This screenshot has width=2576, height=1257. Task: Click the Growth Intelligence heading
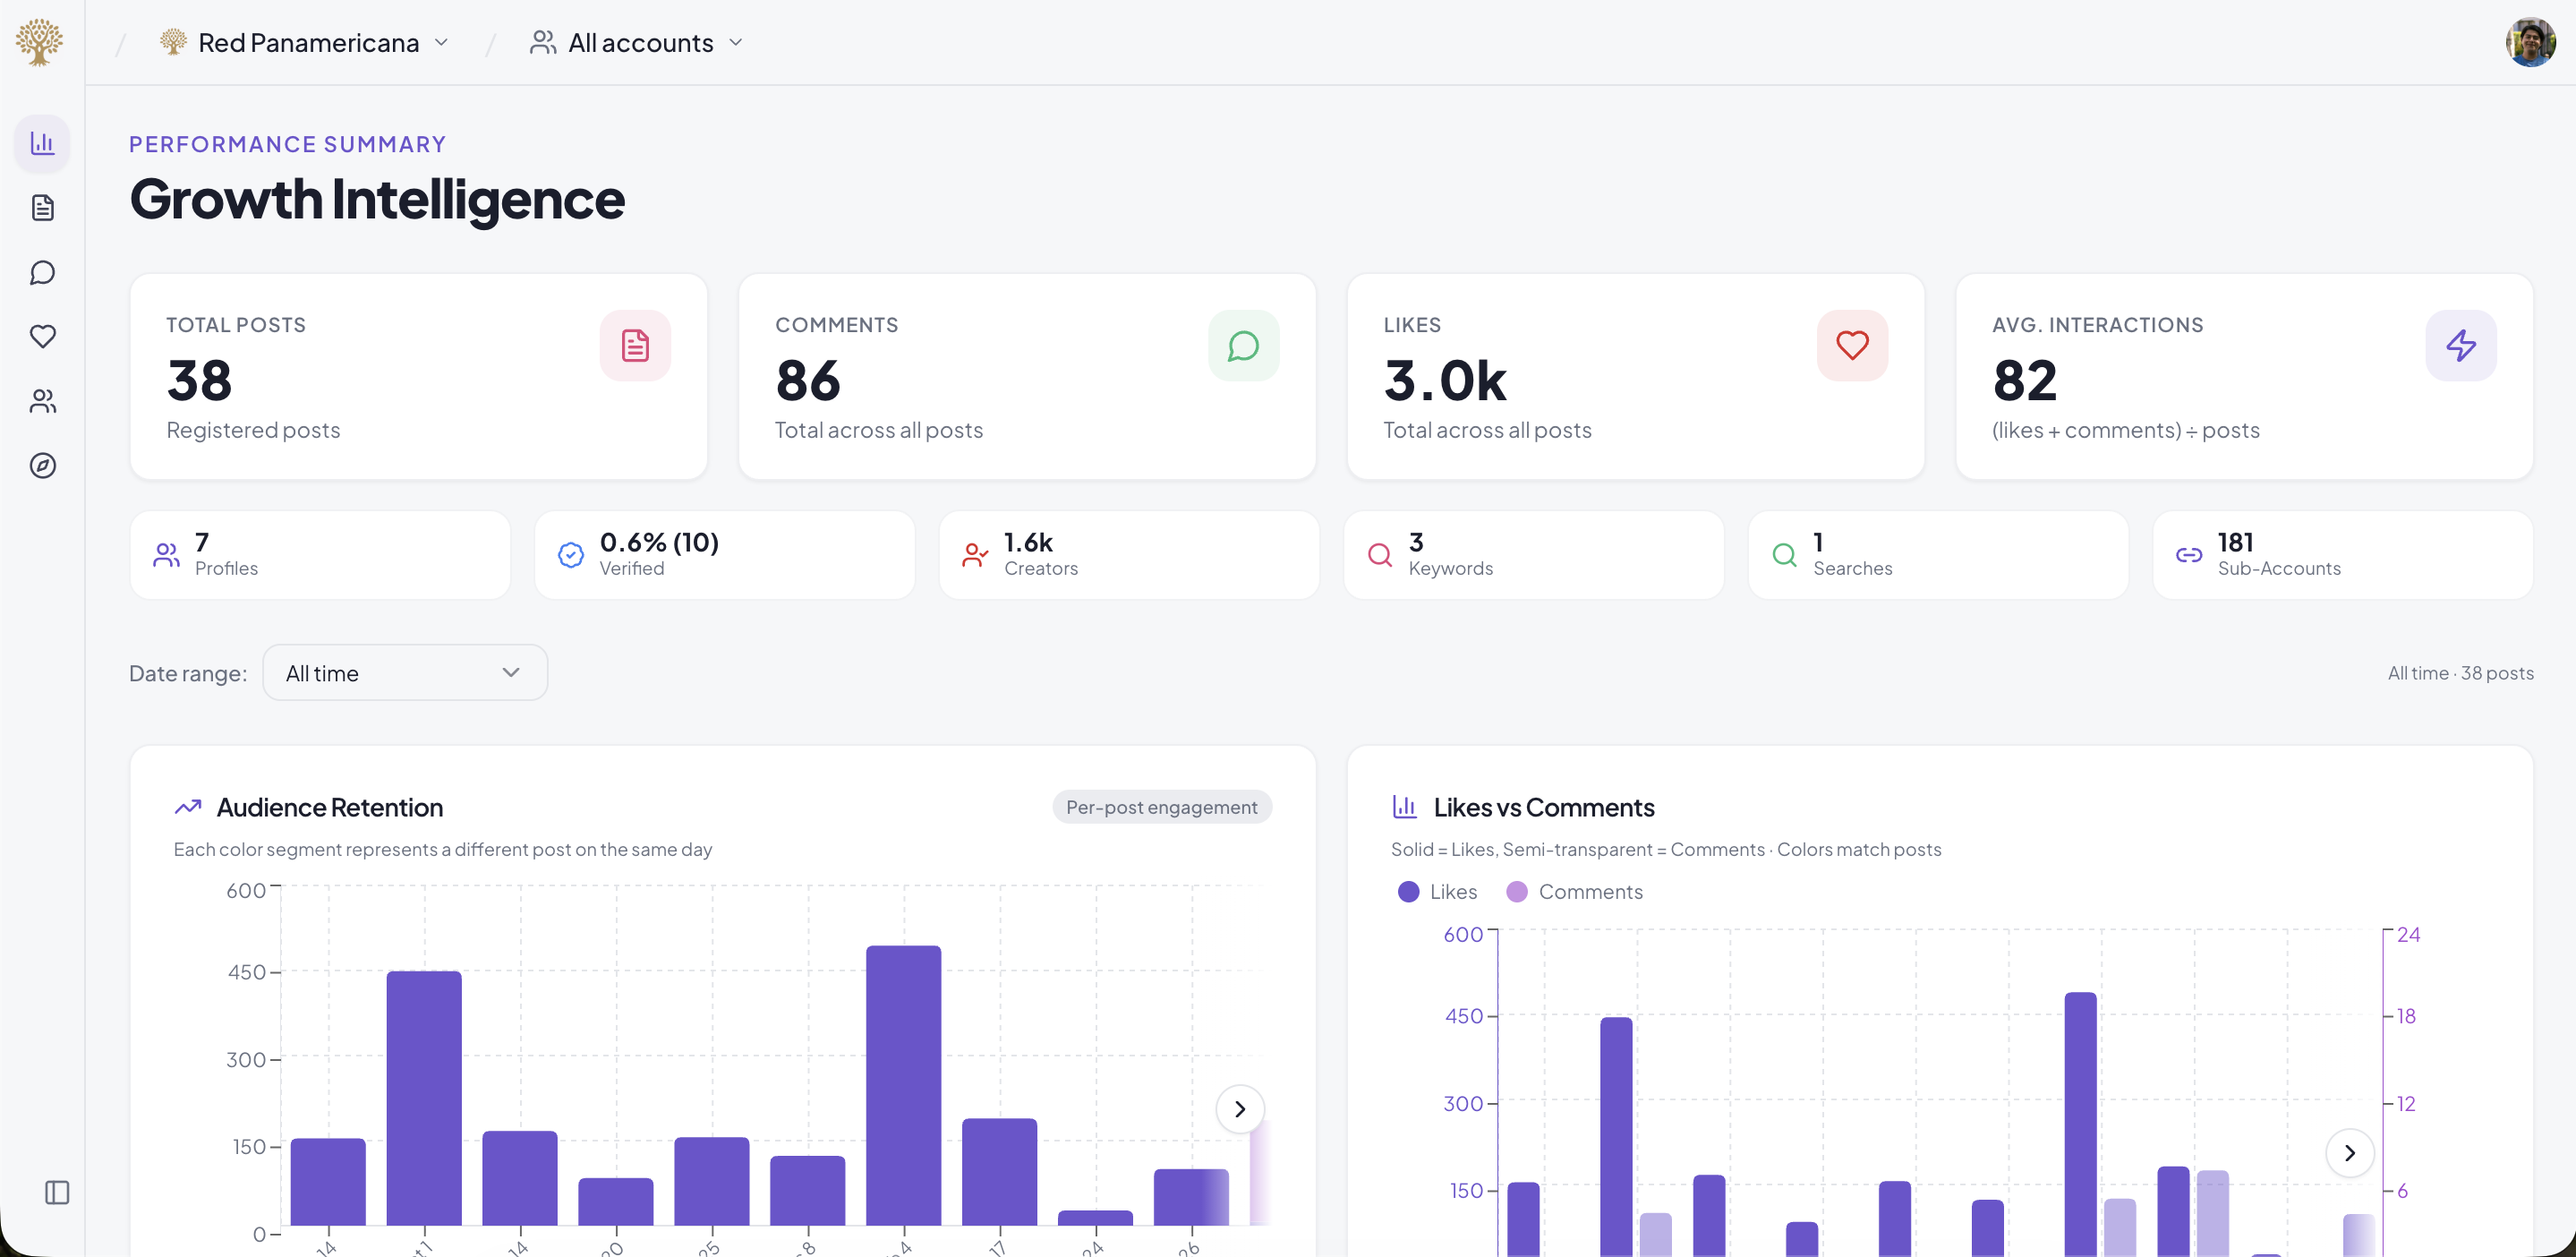tap(377, 199)
